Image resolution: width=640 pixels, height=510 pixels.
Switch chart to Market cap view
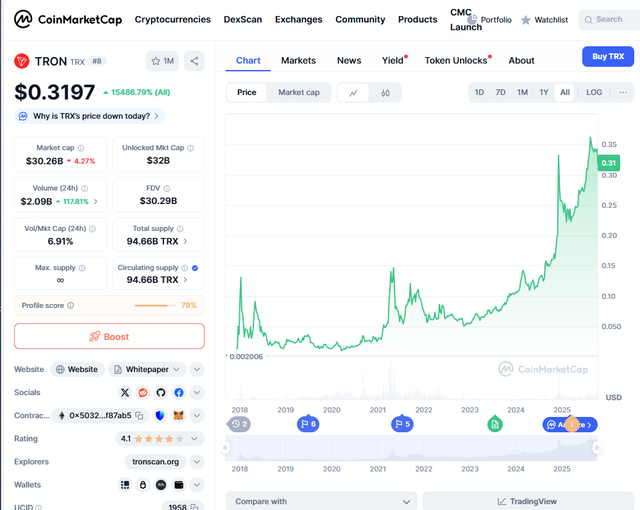(298, 93)
